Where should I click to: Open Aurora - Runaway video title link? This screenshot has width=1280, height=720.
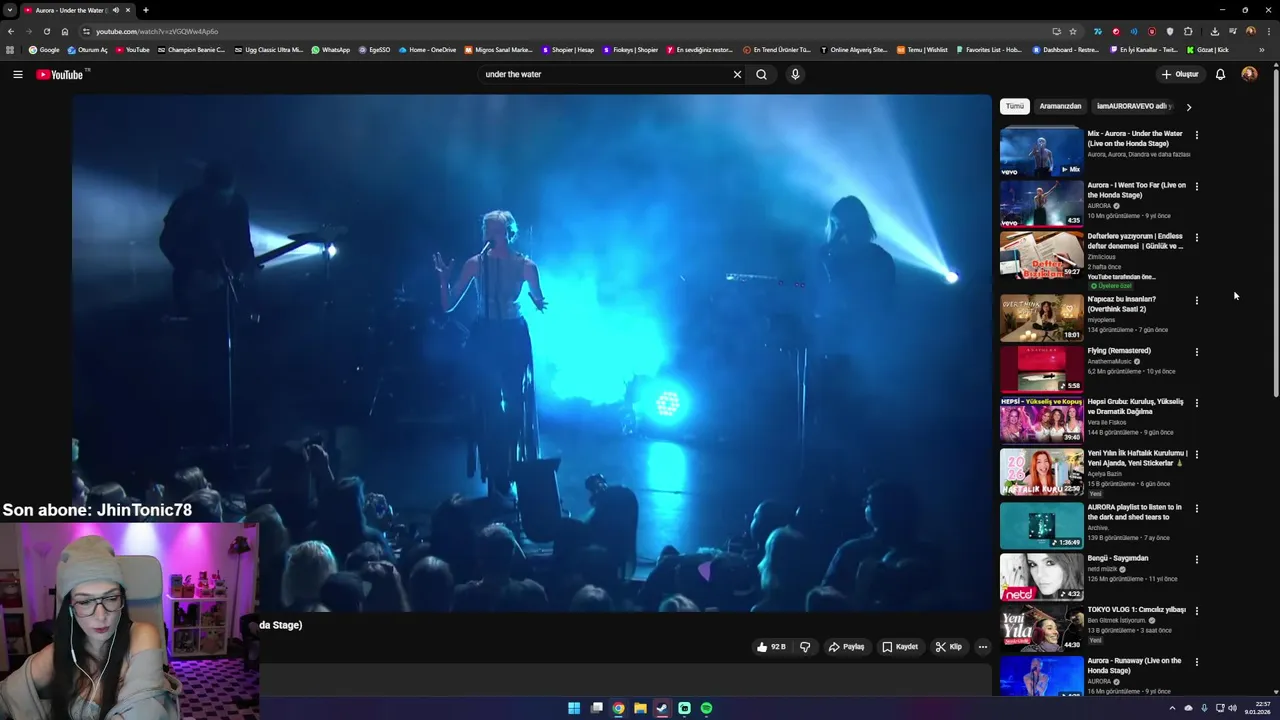tap(1135, 666)
